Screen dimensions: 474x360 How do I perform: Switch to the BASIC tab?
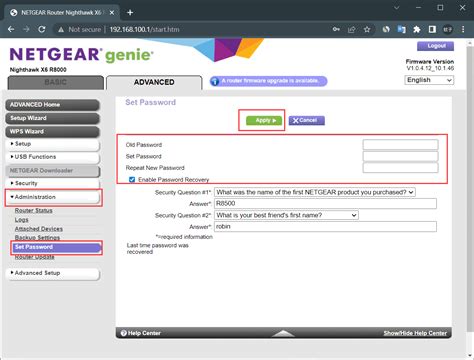point(56,82)
